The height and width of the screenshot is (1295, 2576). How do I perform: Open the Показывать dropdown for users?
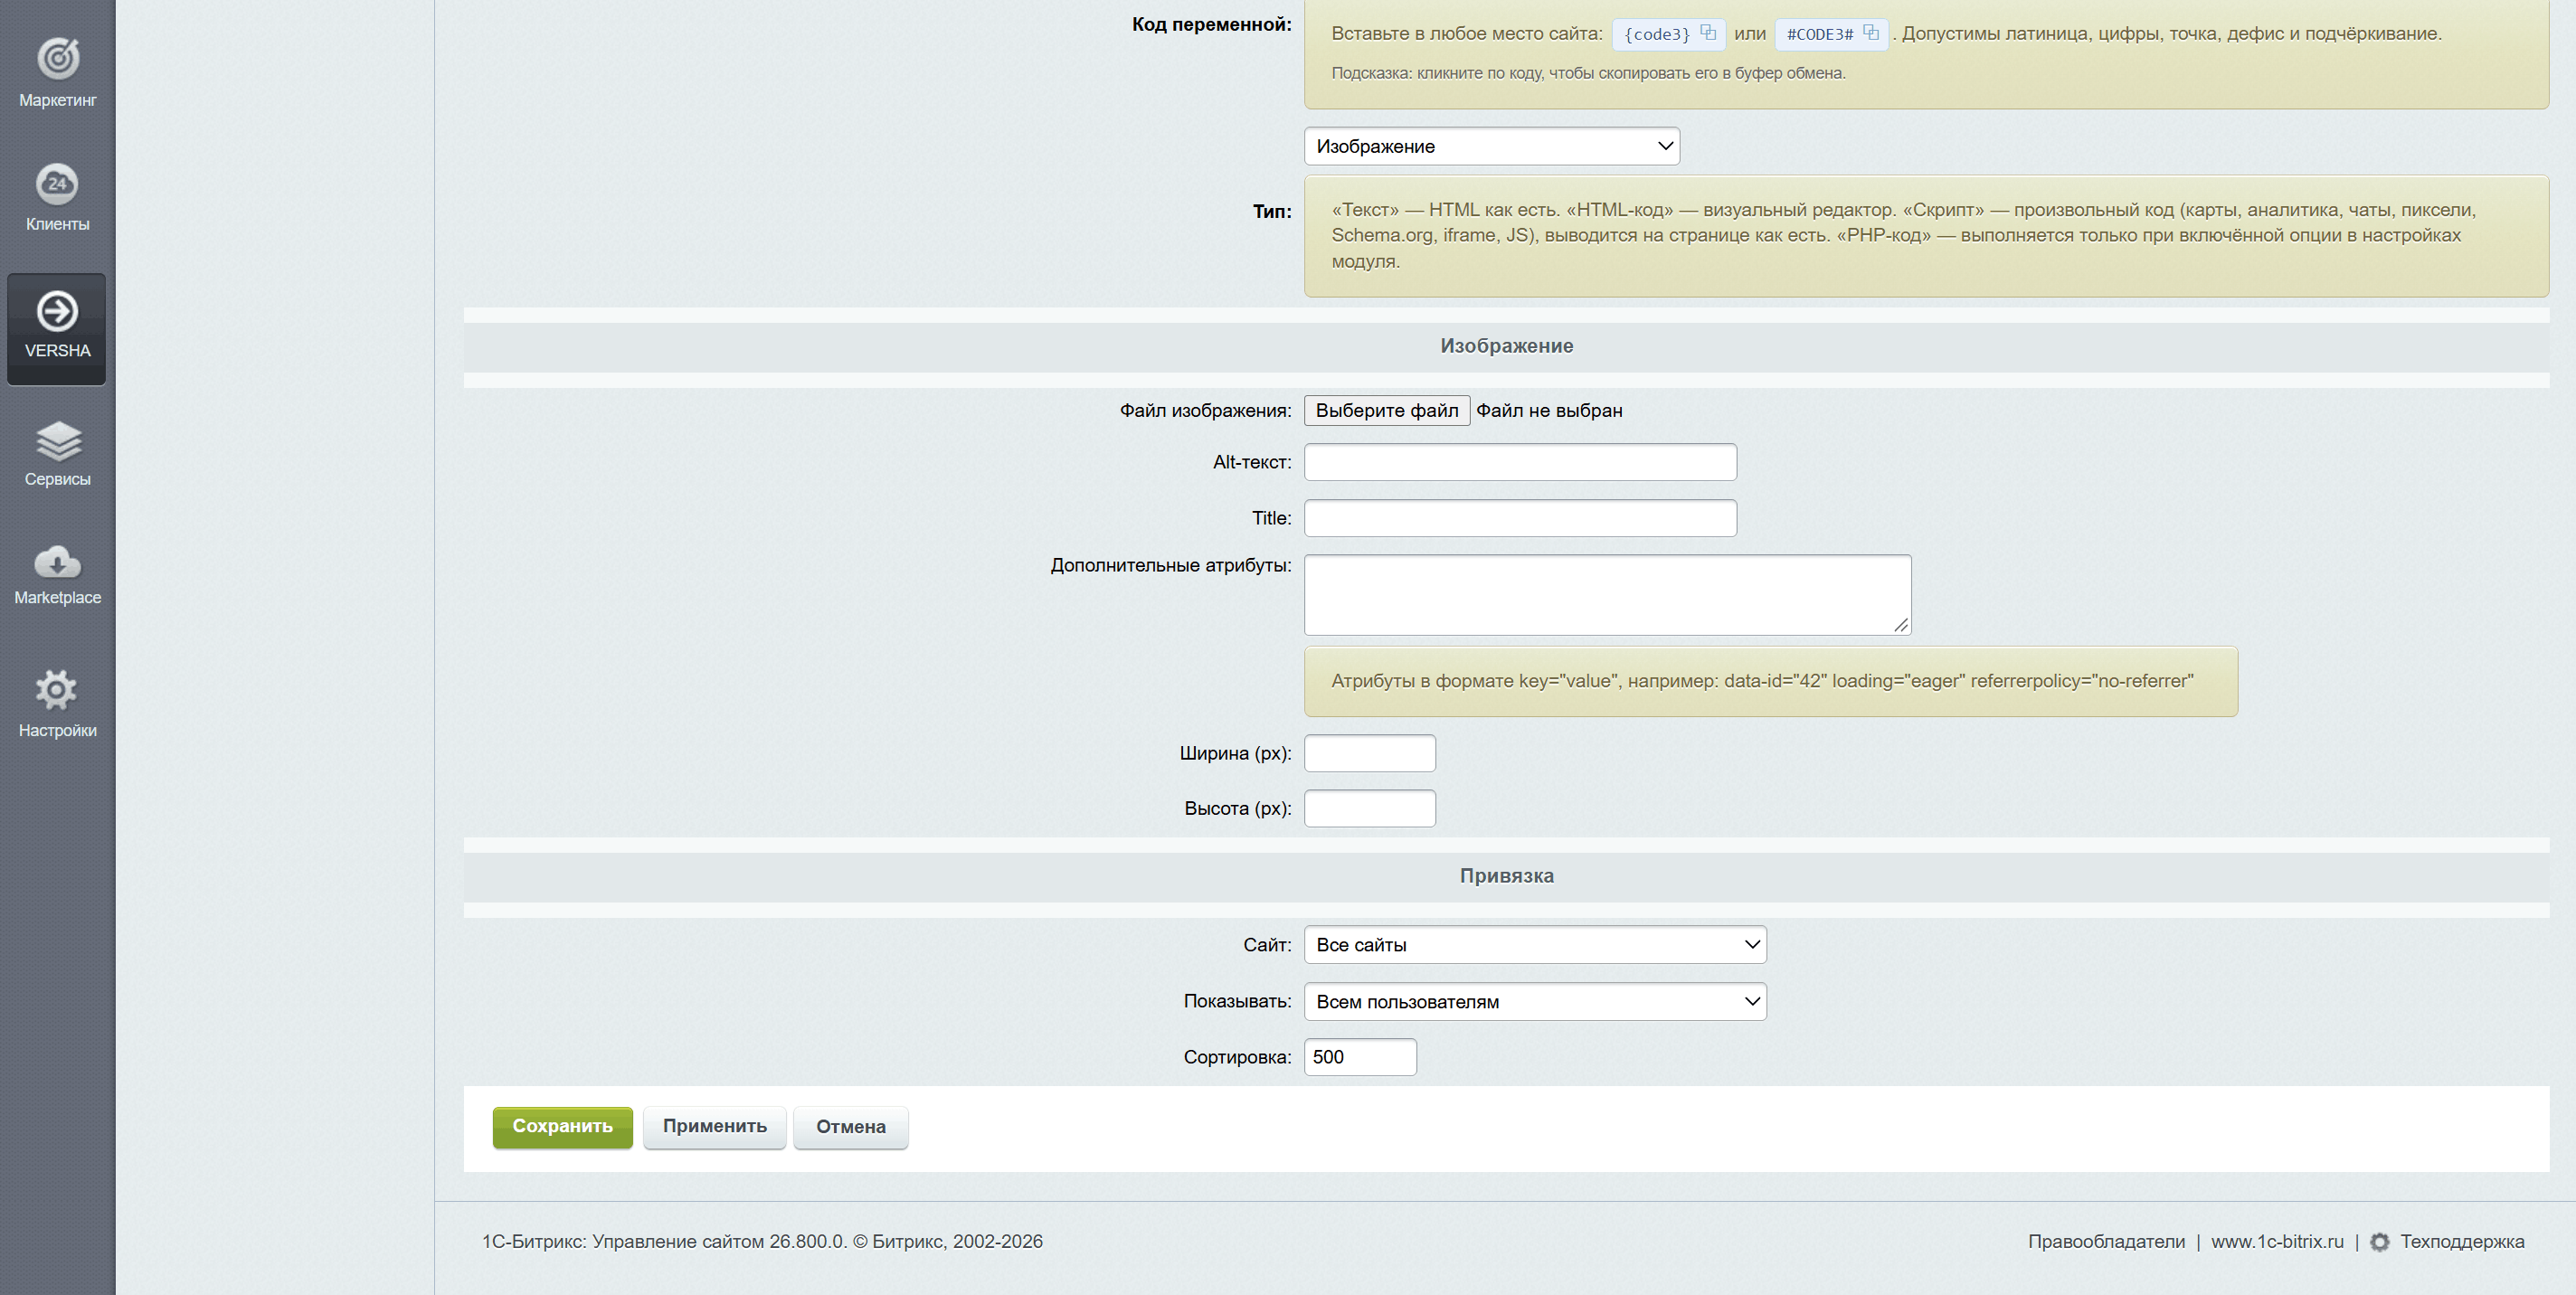(x=1535, y=1002)
